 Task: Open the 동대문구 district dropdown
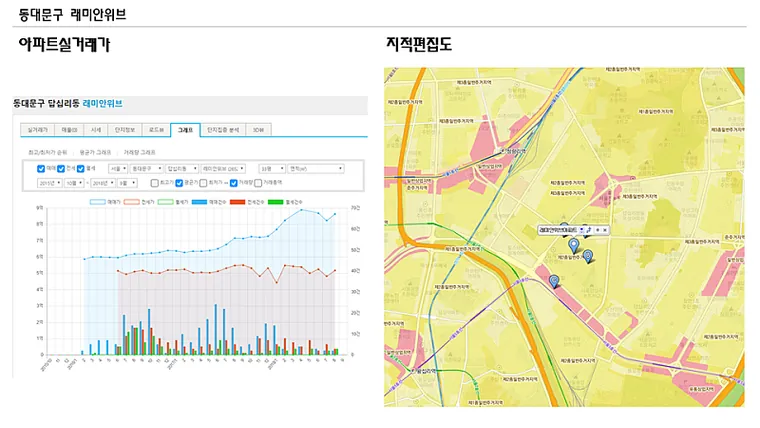coord(147,169)
